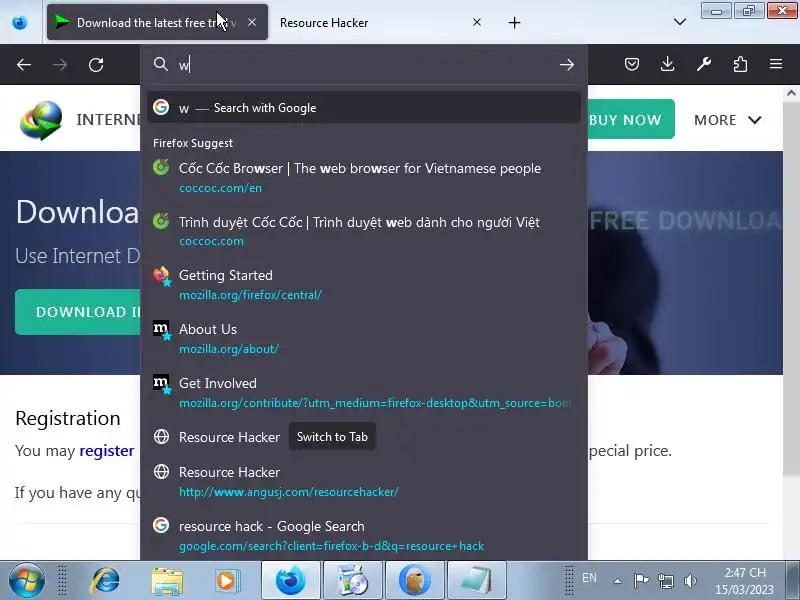
Task: Click the Go arrow in address bar
Action: pyautogui.click(x=567, y=65)
